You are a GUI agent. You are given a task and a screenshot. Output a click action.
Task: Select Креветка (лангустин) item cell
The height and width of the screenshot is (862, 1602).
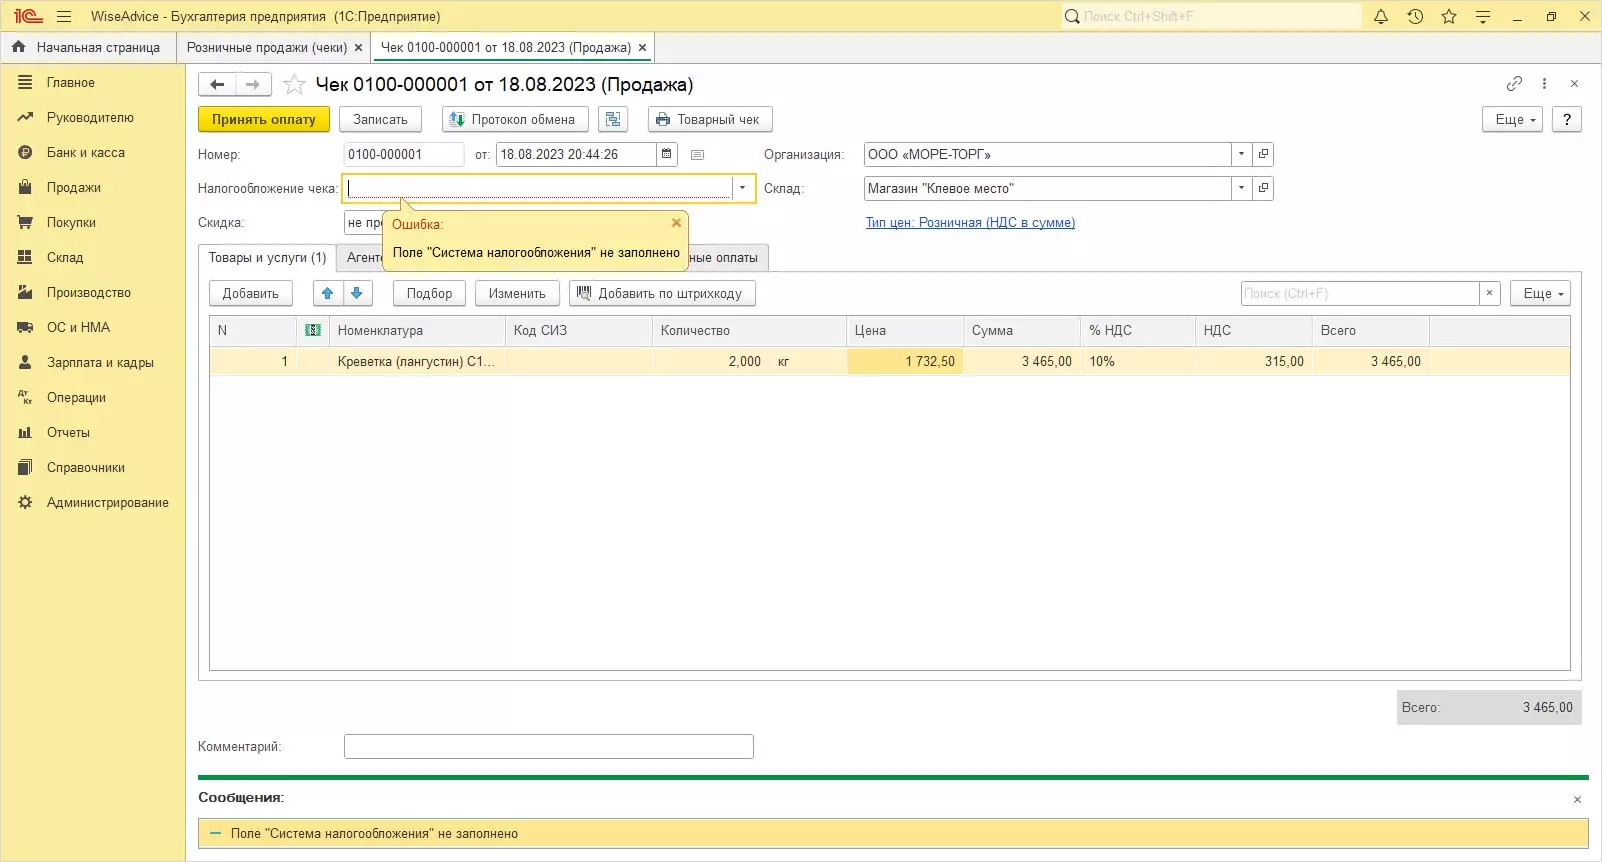tap(417, 361)
